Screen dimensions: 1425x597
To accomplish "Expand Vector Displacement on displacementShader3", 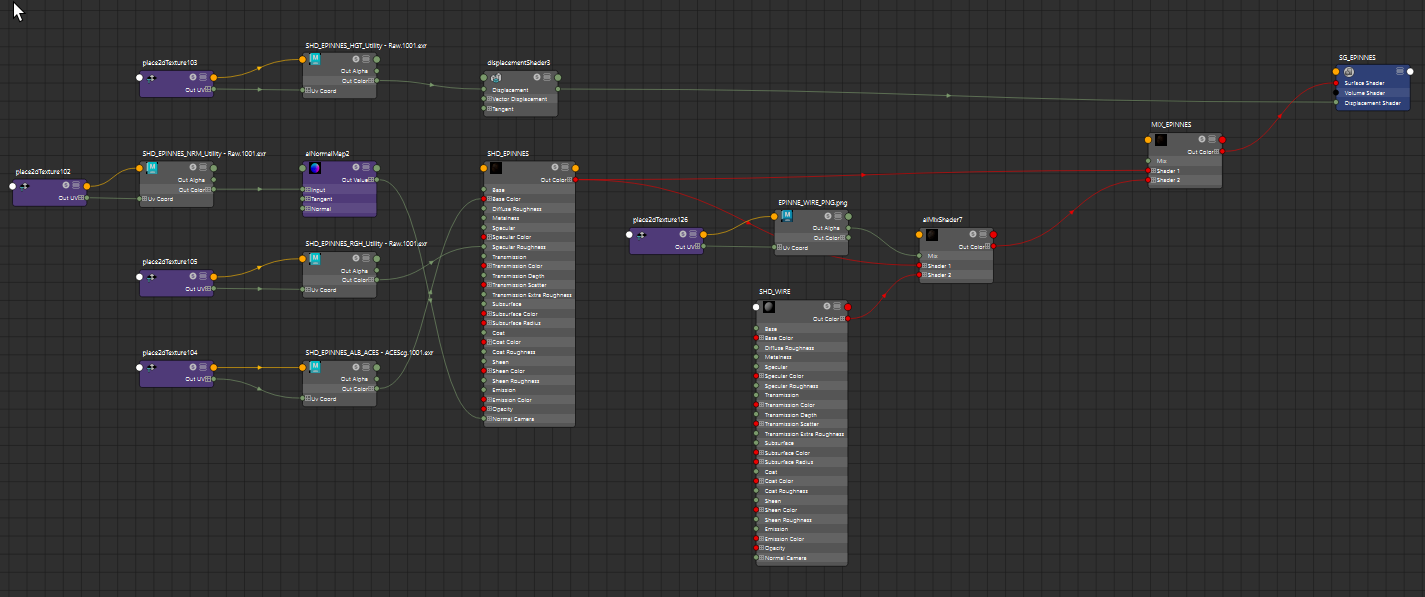I will coord(489,99).
